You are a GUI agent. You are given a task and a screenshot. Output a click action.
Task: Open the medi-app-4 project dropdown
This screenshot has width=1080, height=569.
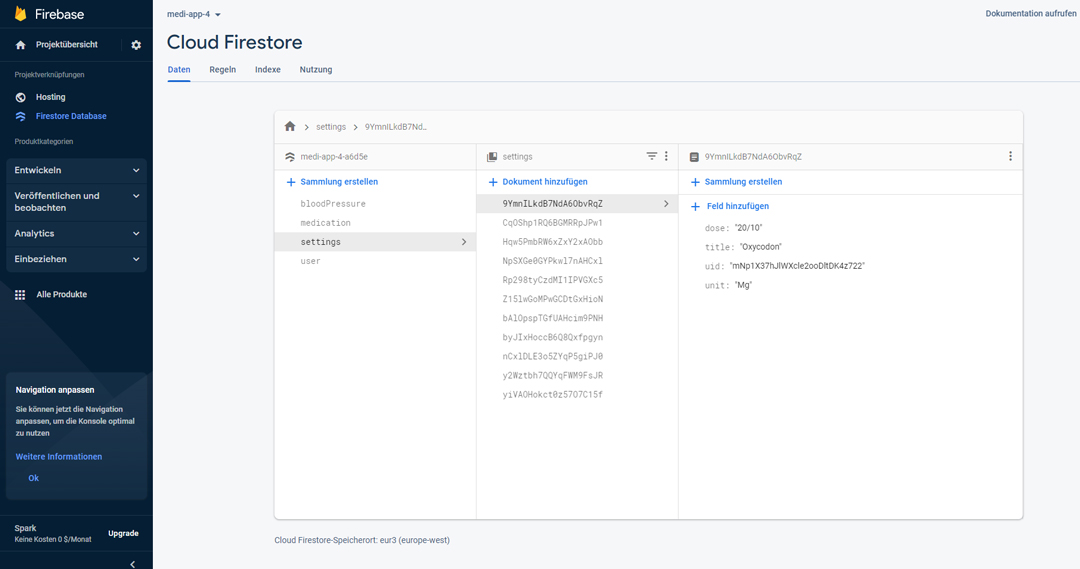[194, 14]
